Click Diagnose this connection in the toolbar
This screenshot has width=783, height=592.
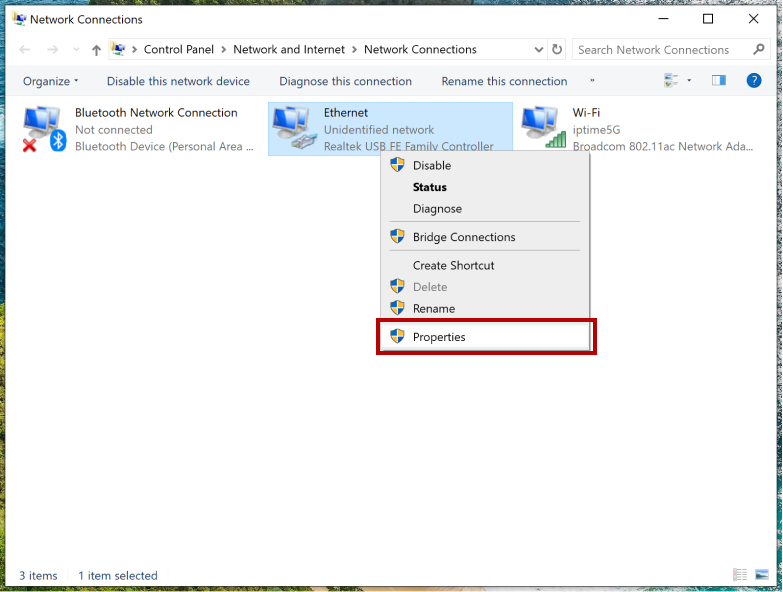(x=345, y=81)
